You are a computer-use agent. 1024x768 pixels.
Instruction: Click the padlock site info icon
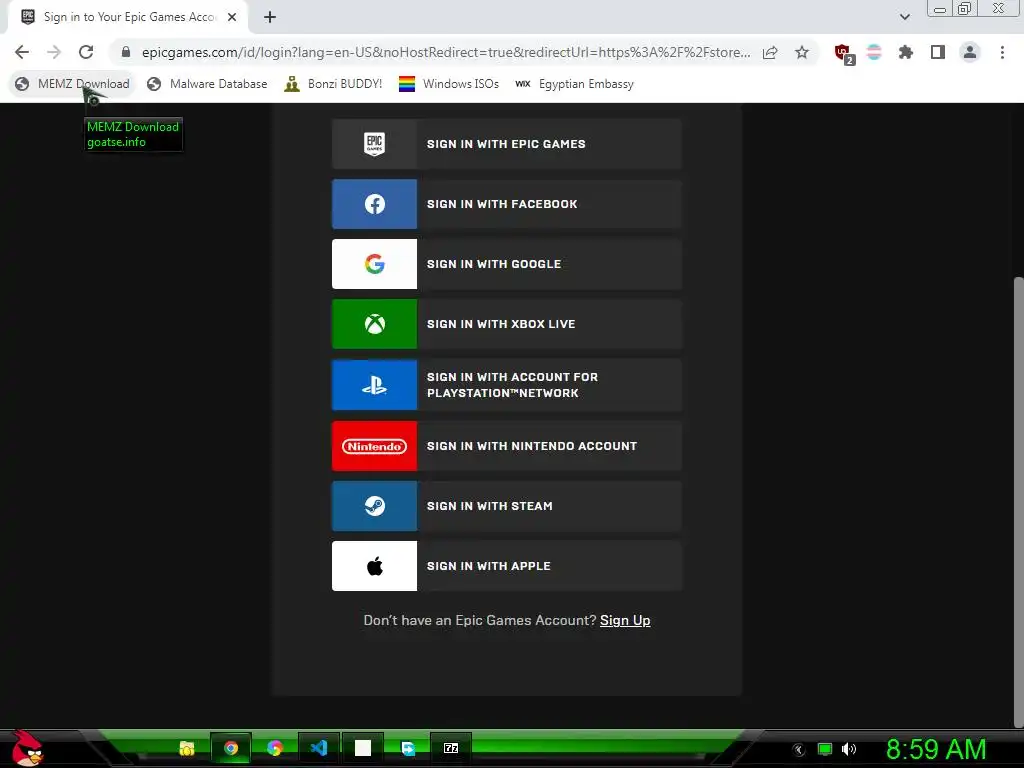click(x=126, y=52)
